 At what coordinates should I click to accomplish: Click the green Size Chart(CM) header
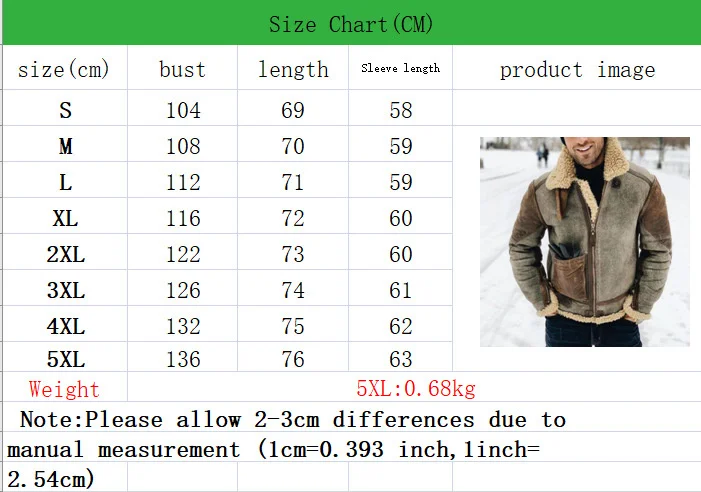(x=351, y=22)
